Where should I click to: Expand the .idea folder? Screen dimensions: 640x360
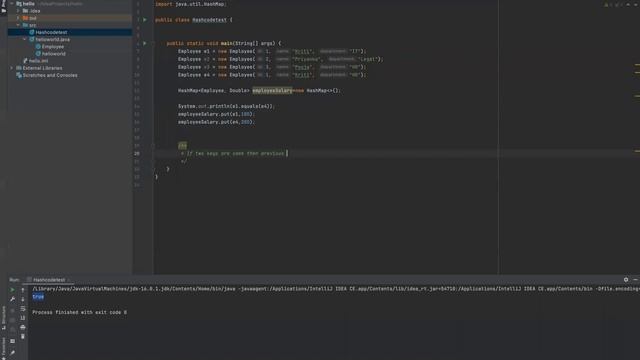18,11
